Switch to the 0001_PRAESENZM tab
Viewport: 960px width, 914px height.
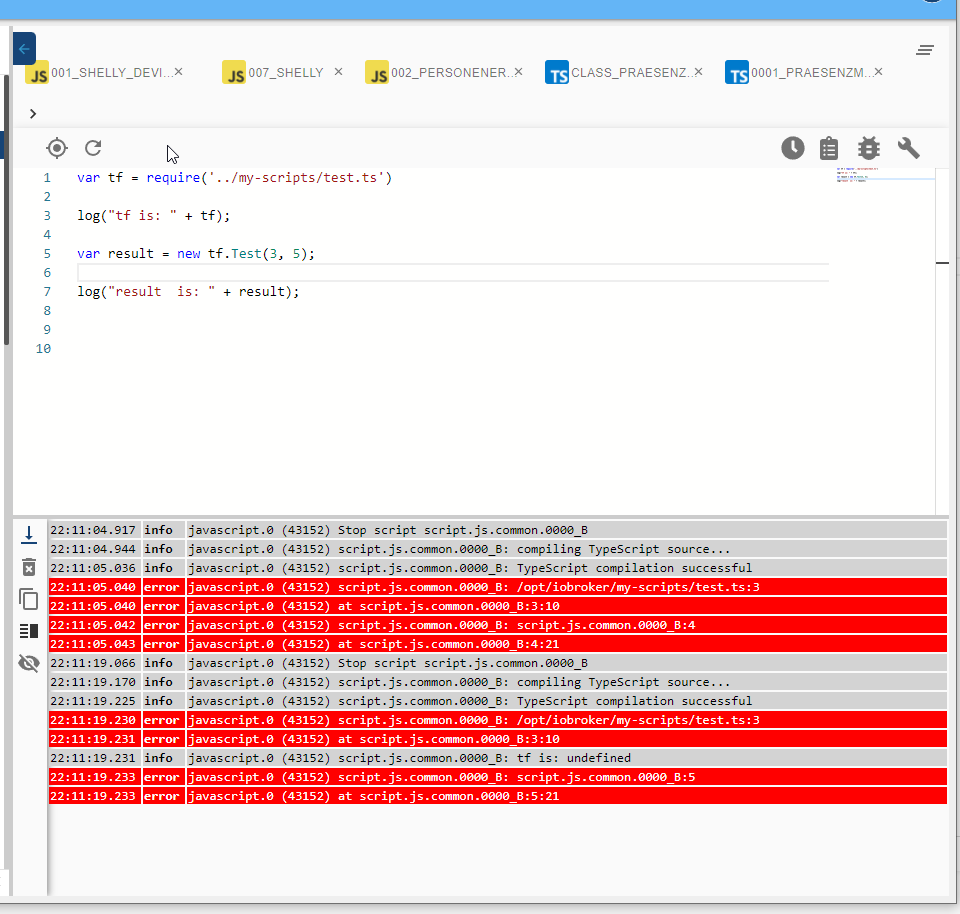811,73
